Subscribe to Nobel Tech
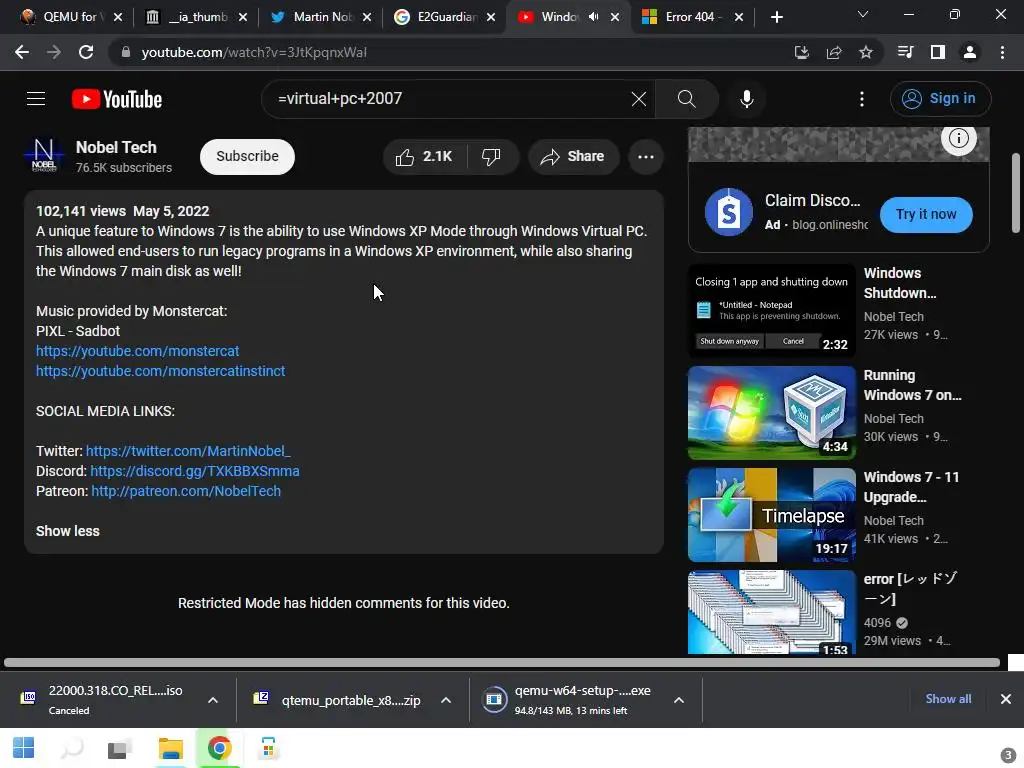This screenshot has width=1024, height=768. pyautogui.click(x=248, y=157)
